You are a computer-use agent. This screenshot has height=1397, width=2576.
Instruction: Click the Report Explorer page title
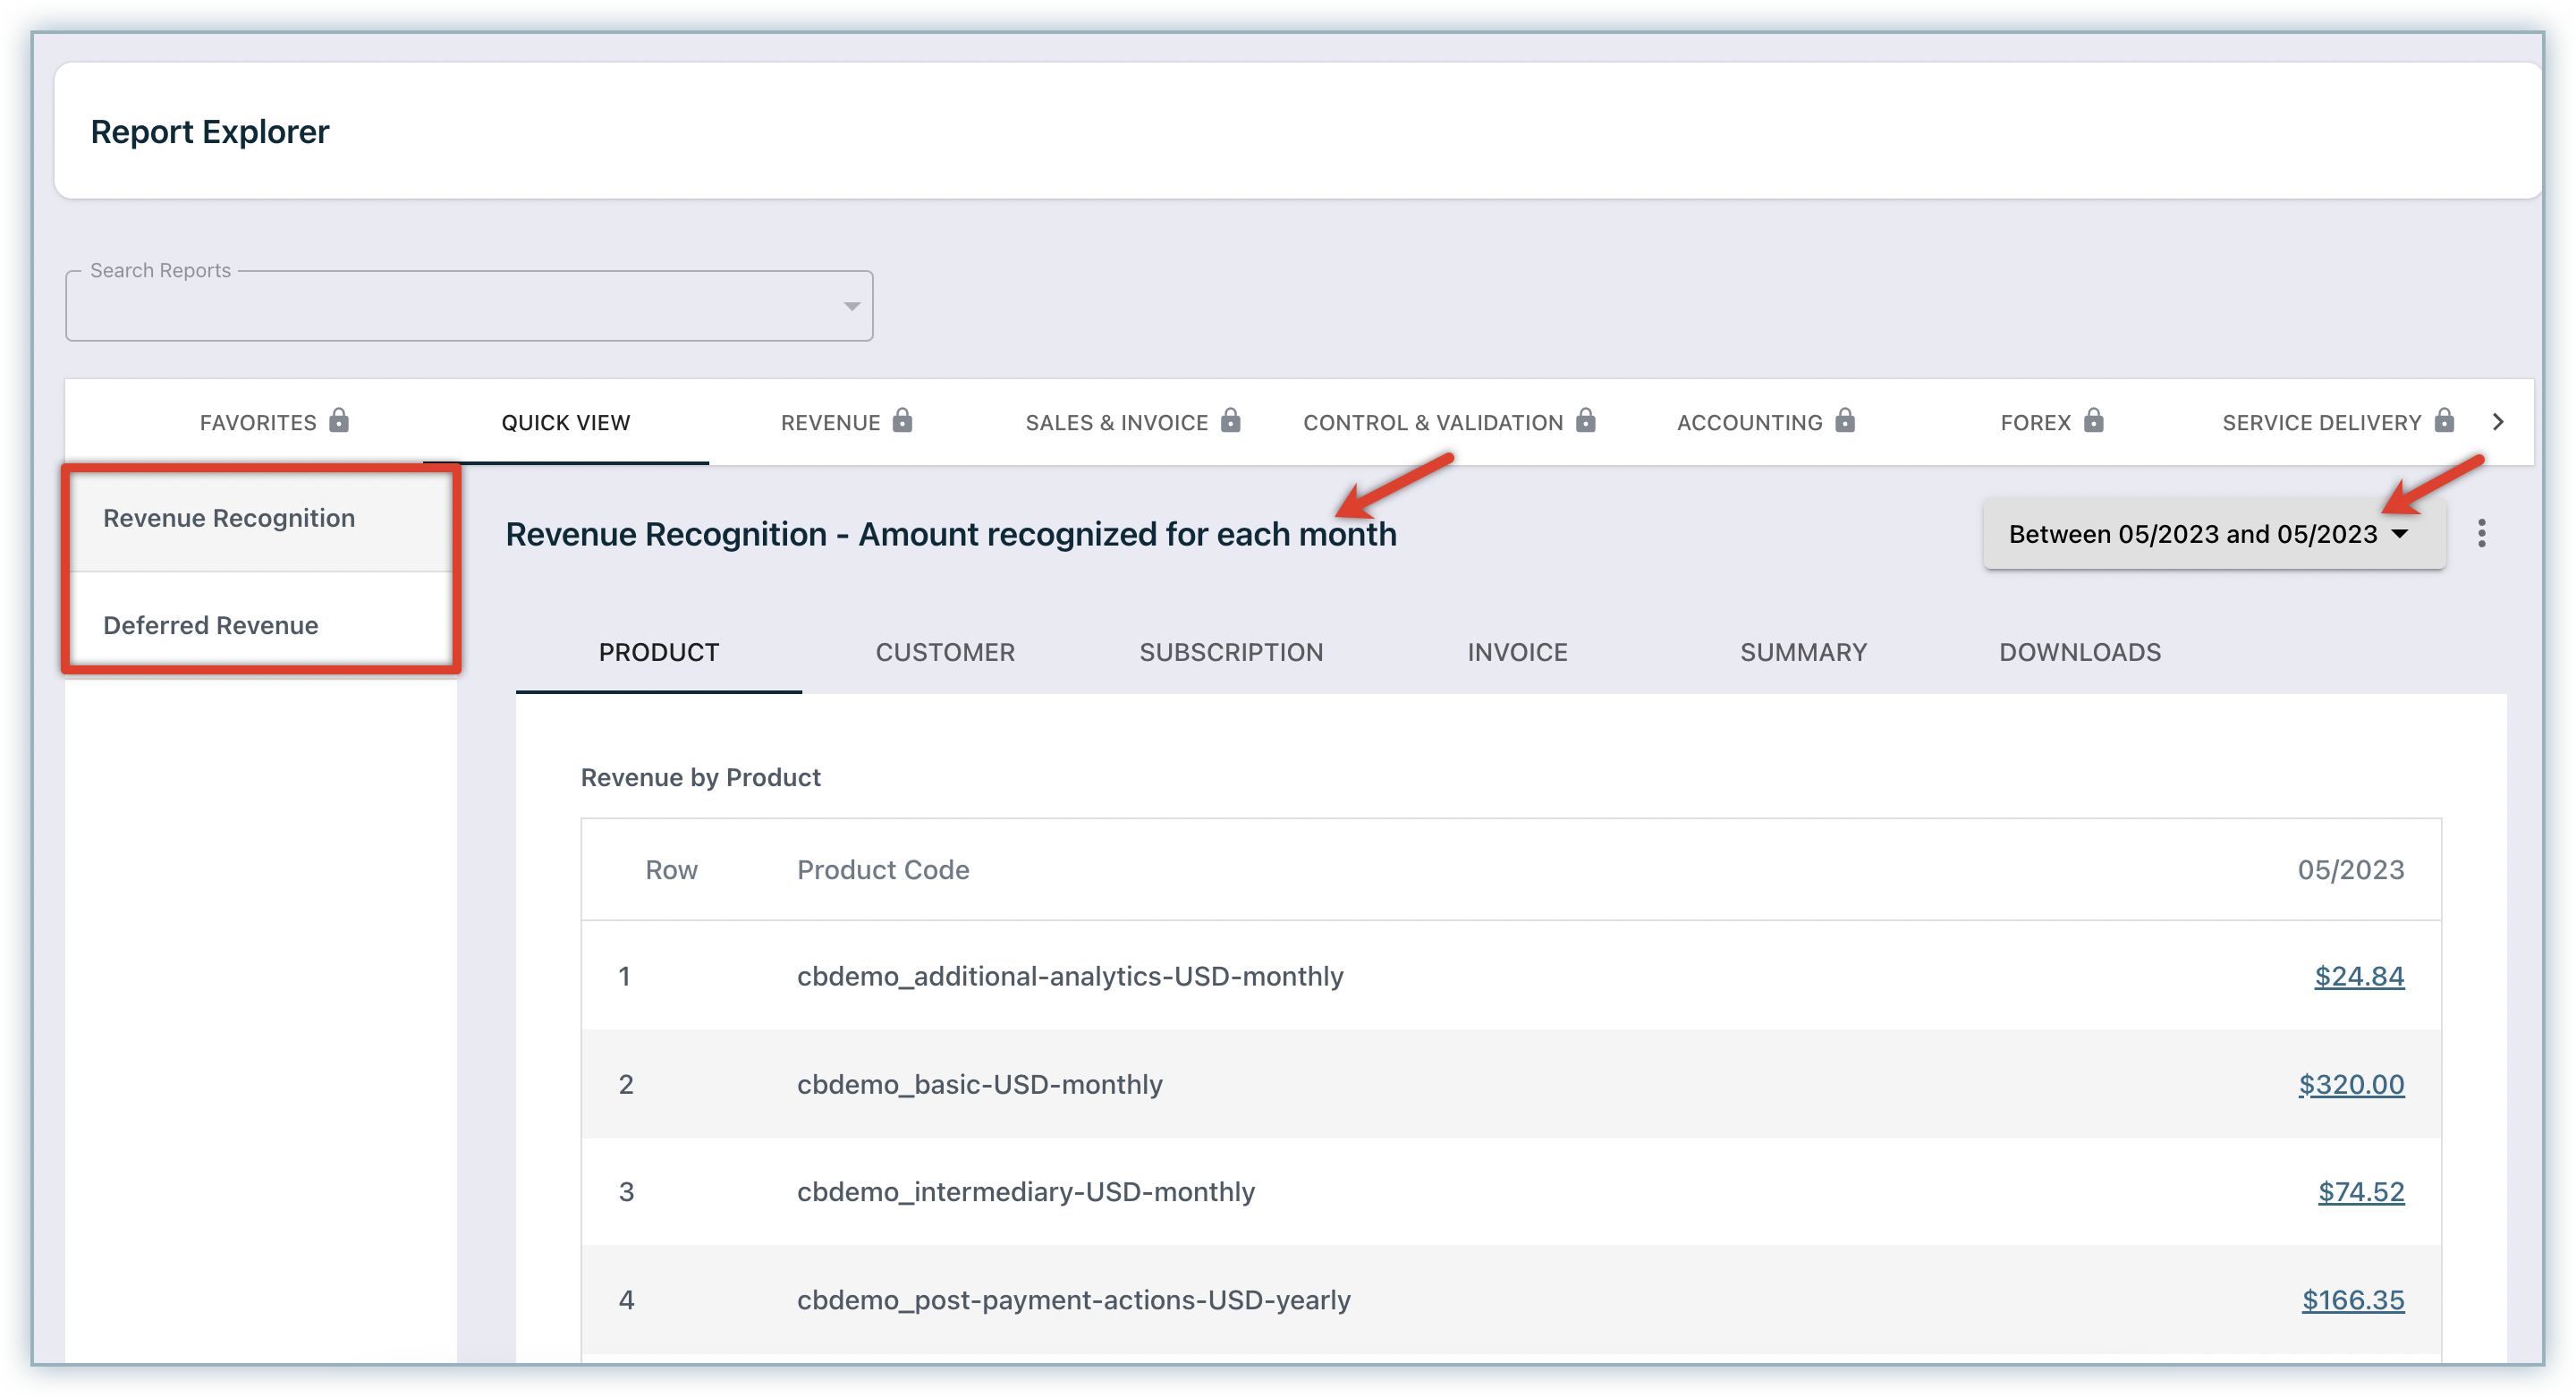210,132
